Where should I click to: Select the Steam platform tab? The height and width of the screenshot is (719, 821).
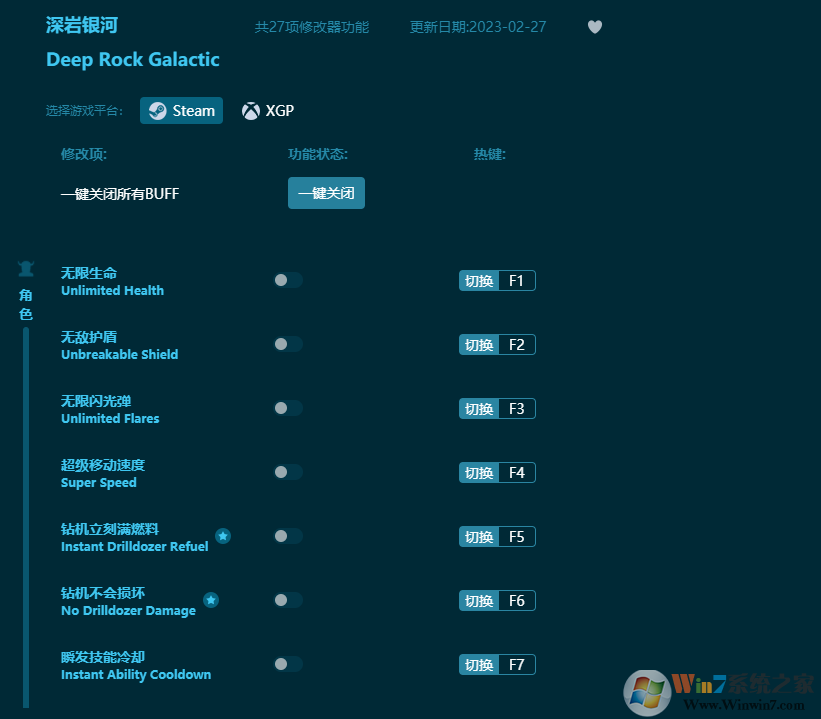pos(181,110)
